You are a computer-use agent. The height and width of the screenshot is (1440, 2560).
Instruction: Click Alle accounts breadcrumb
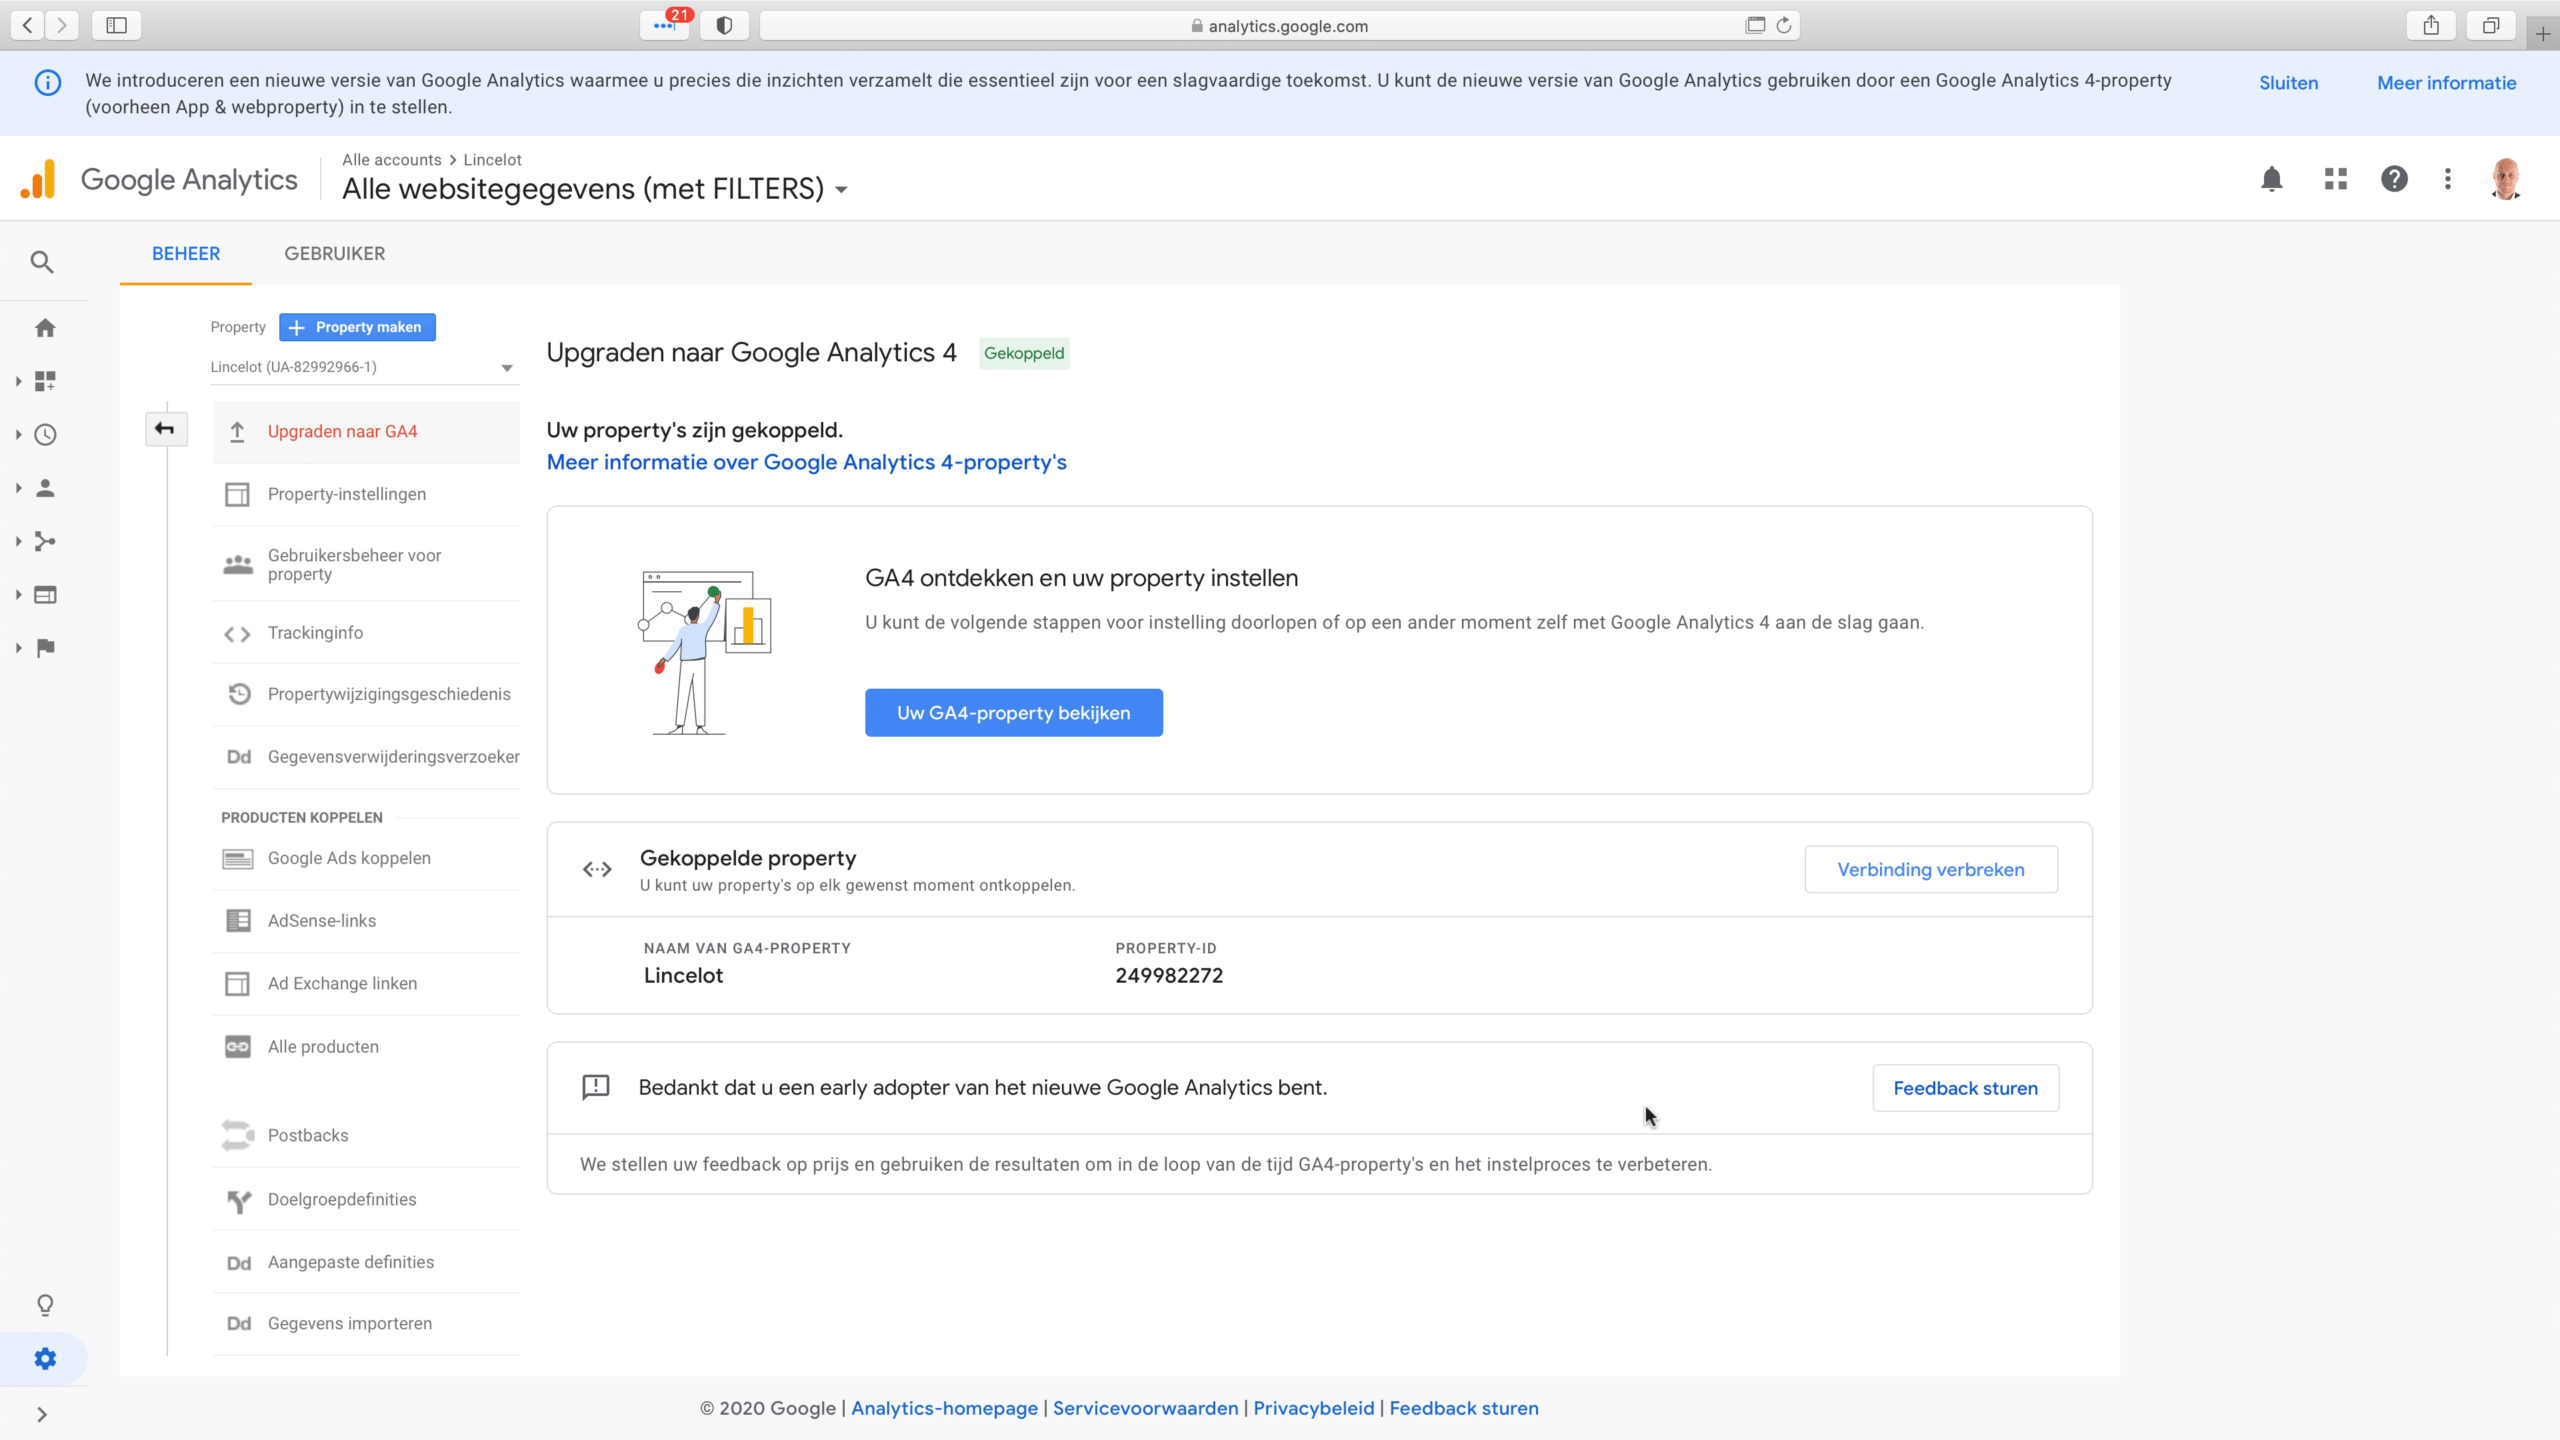(391, 160)
